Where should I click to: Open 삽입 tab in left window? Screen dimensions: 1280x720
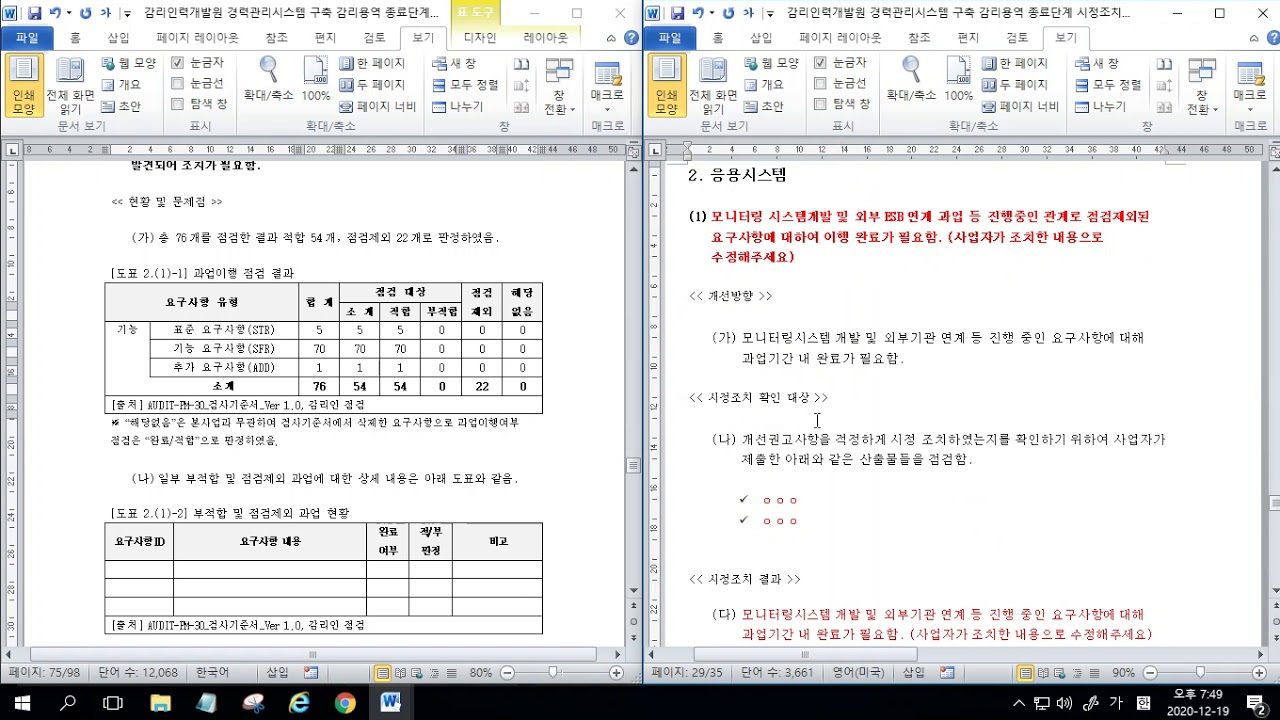click(118, 38)
